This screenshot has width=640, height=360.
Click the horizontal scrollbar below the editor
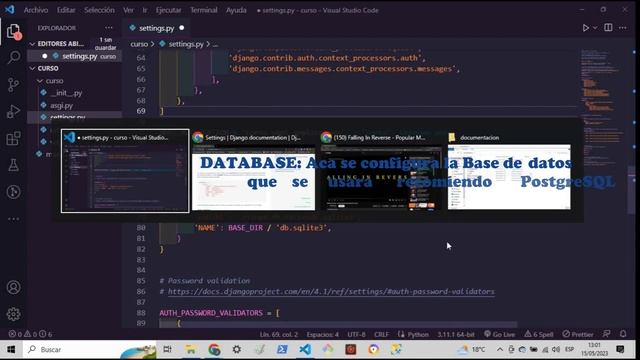click(x=339, y=325)
